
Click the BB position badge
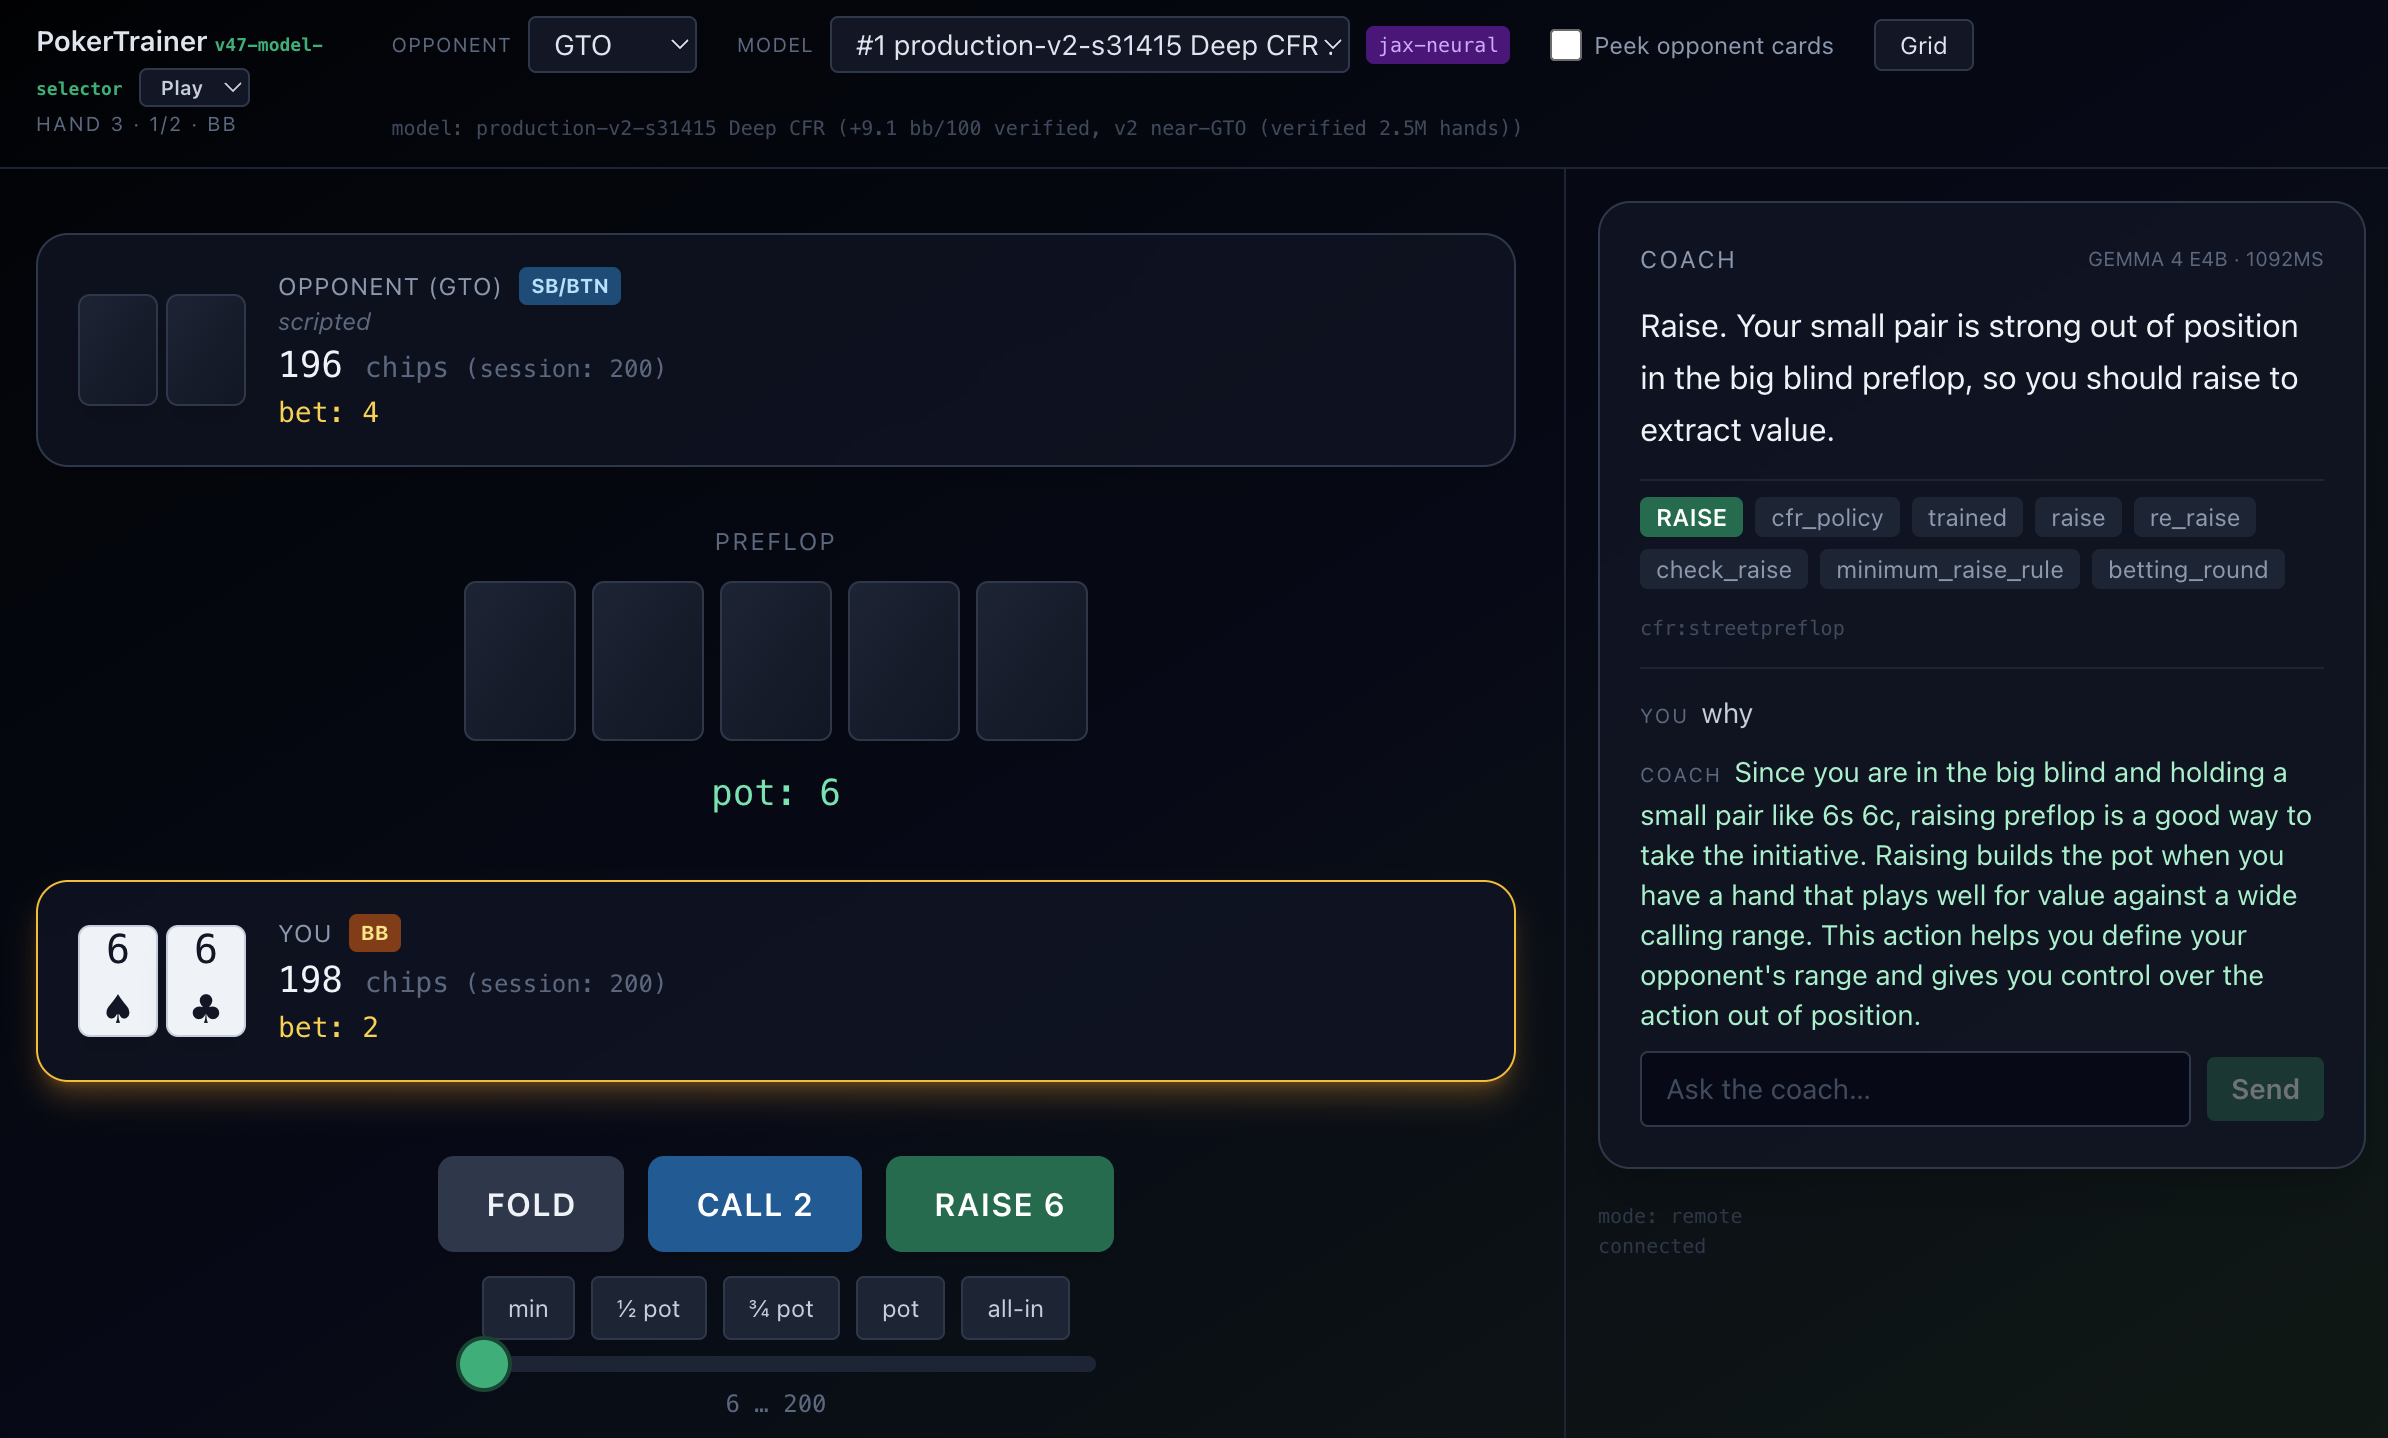pos(374,933)
